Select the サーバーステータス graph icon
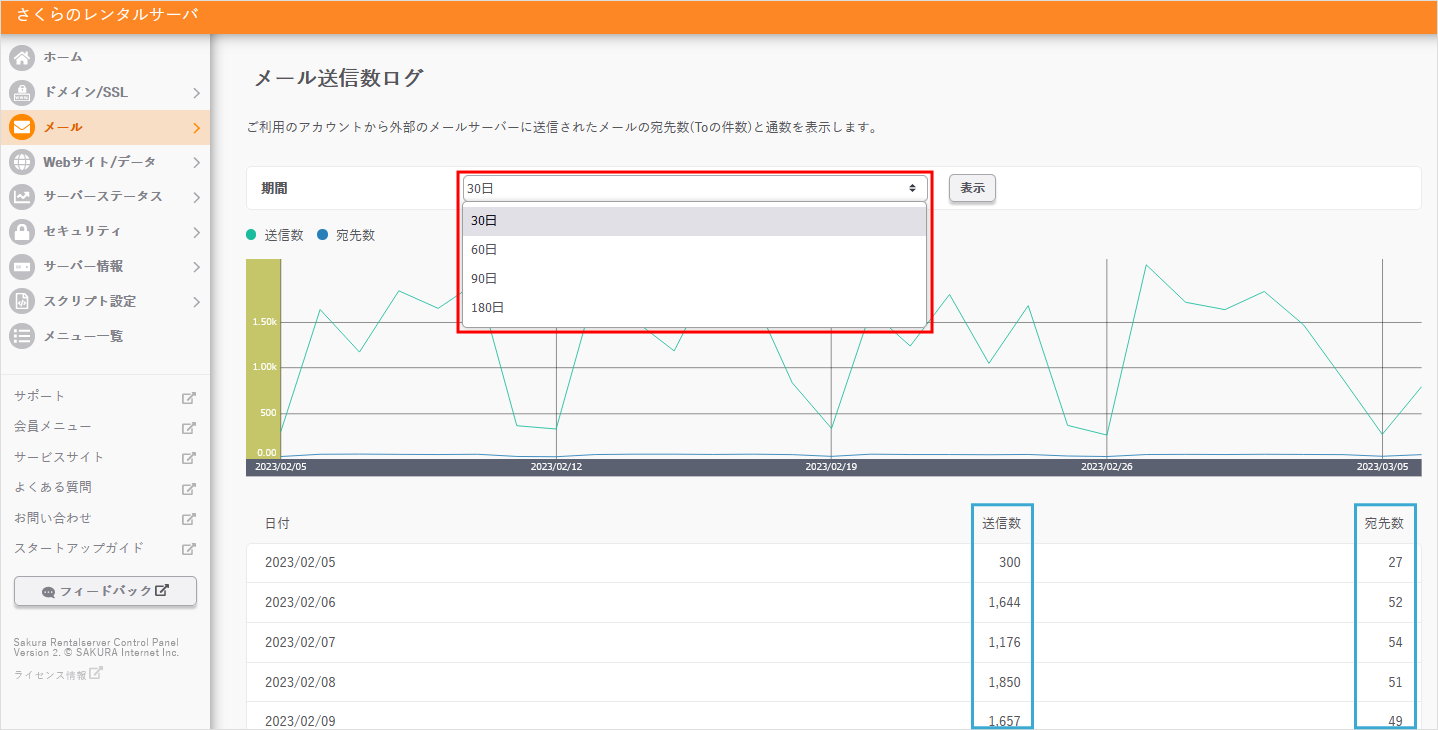 pos(22,196)
